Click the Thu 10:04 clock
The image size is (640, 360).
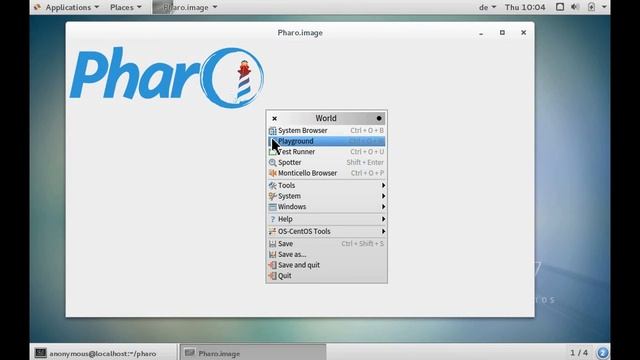pyautogui.click(x=525, y=7)
